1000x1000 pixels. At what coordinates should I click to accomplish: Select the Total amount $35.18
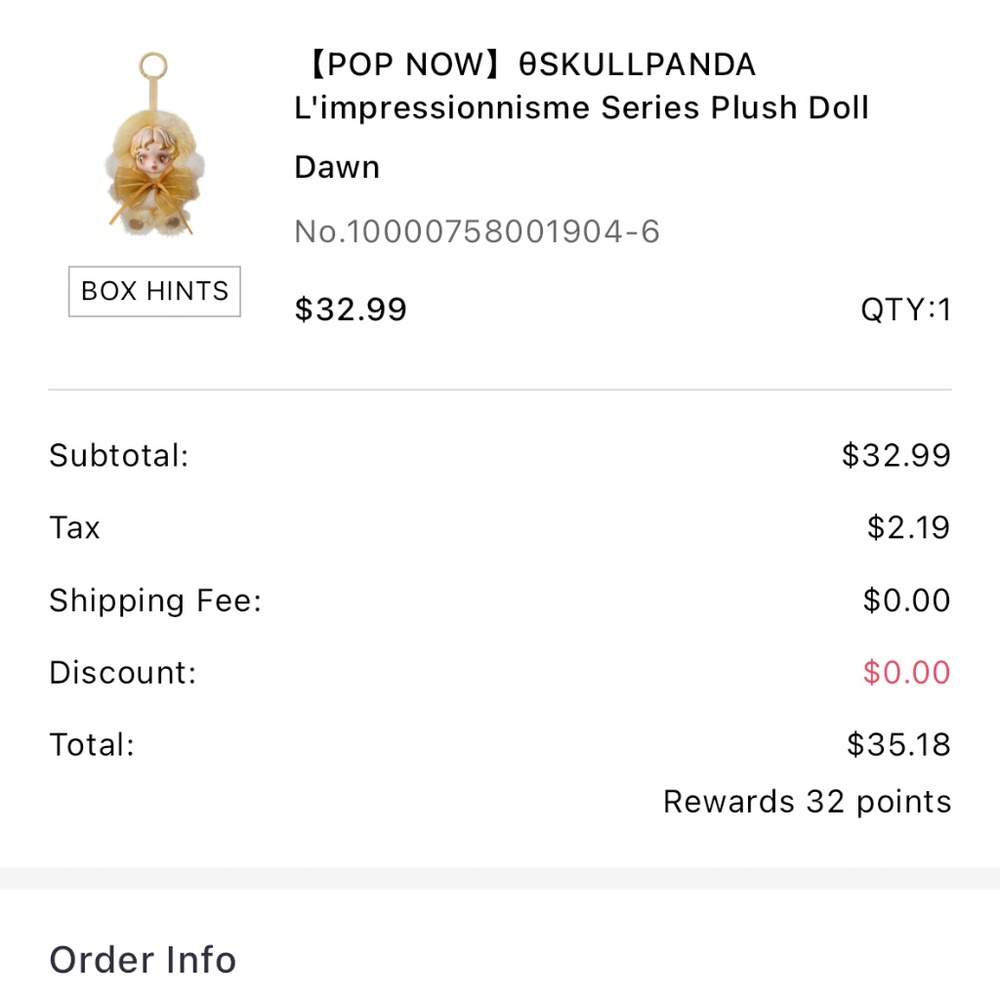[x=898, y=744]
